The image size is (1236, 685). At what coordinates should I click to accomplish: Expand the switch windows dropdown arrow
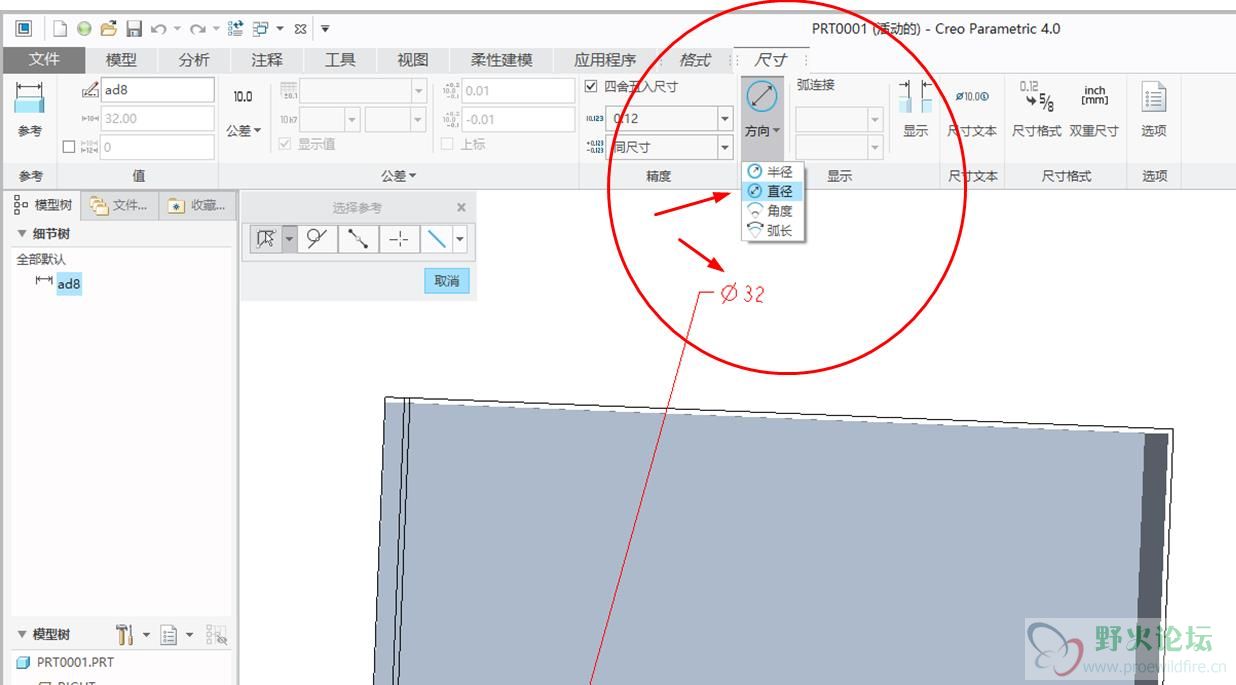280,29
